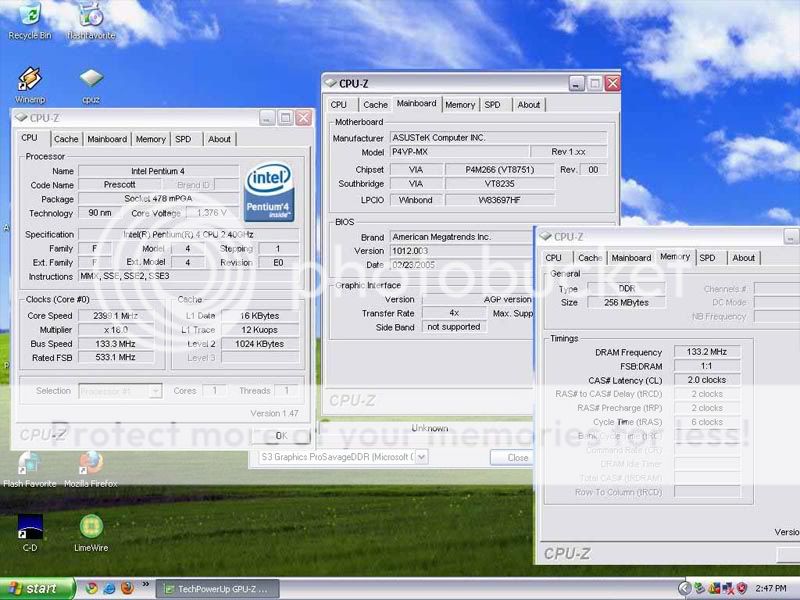Switch to Mainboard tab in the Memory timings window
This screenshot has width=800, height=600.
(631, 258)
